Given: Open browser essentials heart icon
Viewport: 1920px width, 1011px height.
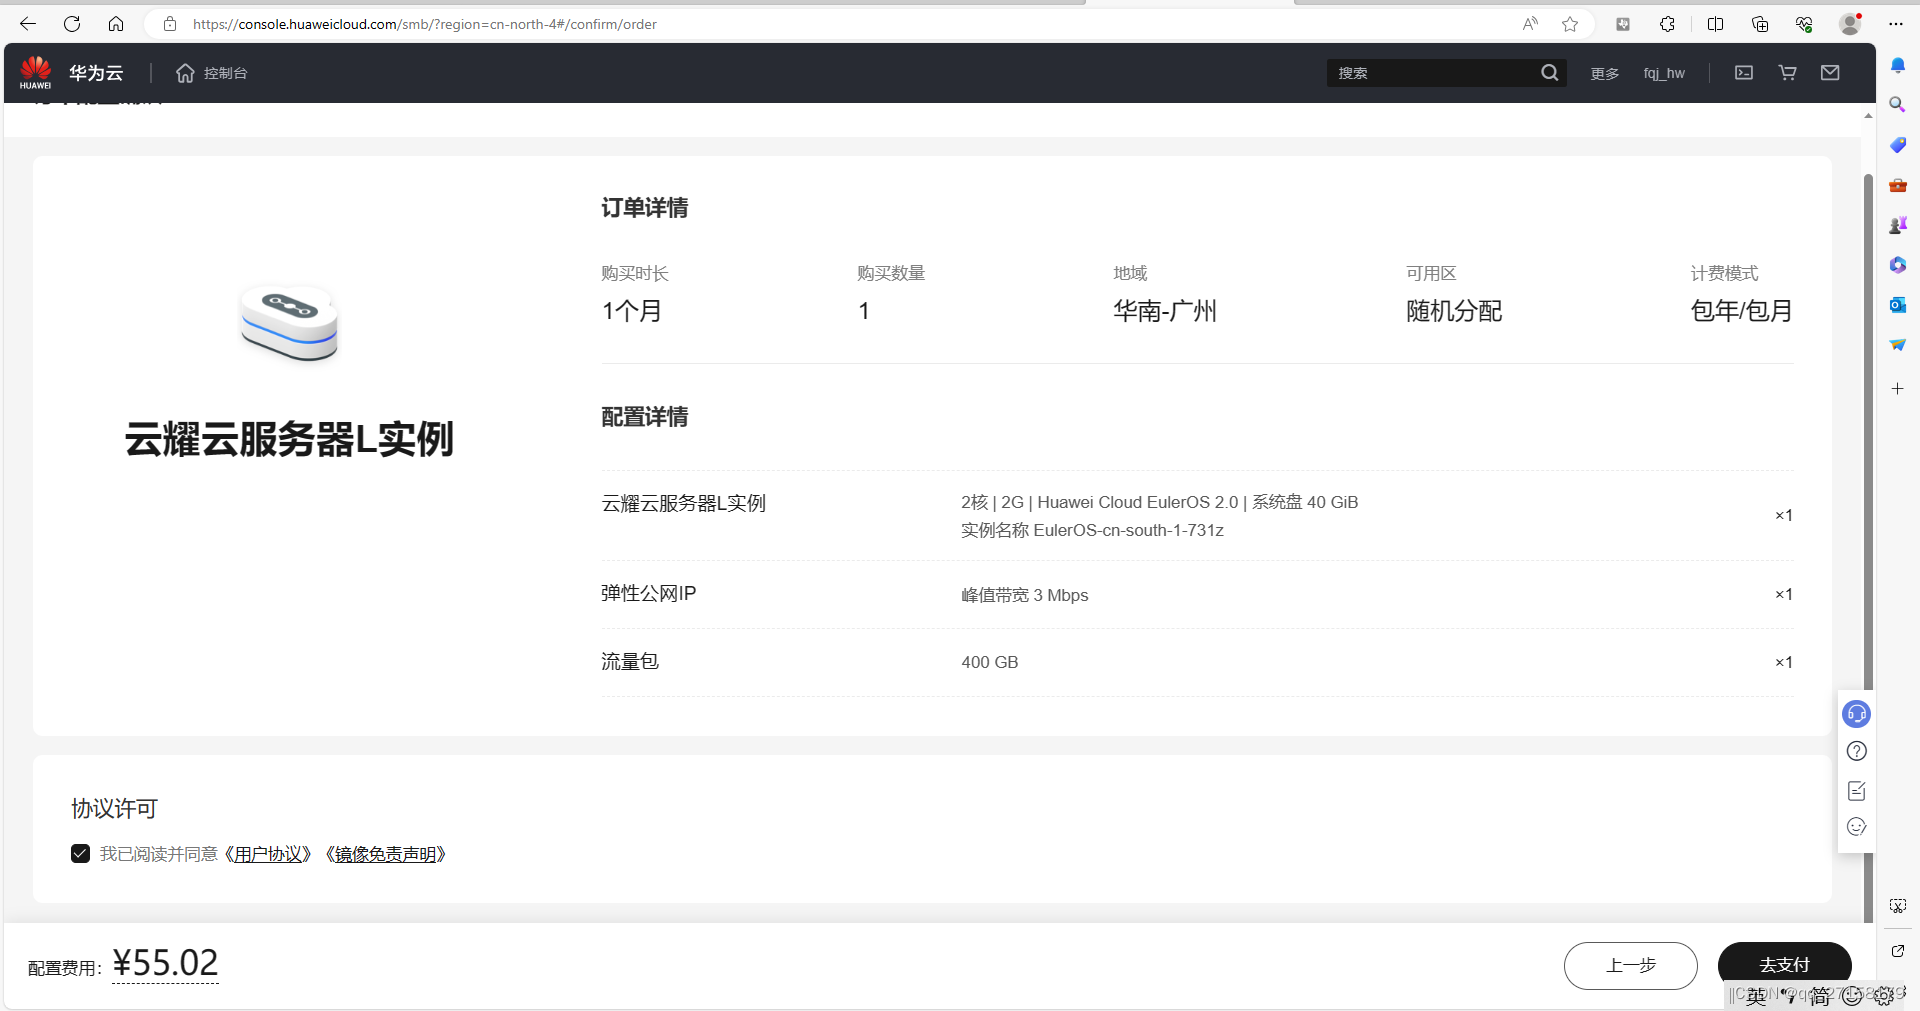Looking at the screenshot, I should point(1804,24).
